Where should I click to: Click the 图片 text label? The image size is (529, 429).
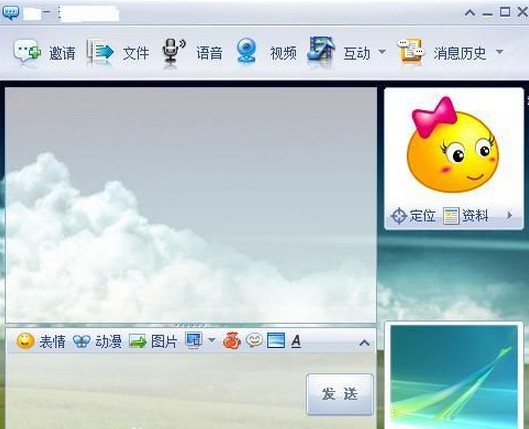[x=164, y=342]
